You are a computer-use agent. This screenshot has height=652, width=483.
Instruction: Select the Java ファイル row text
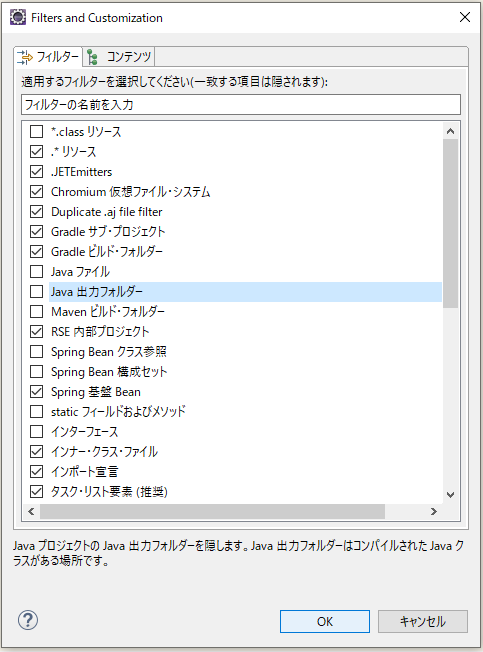click(x=80, y=272)
